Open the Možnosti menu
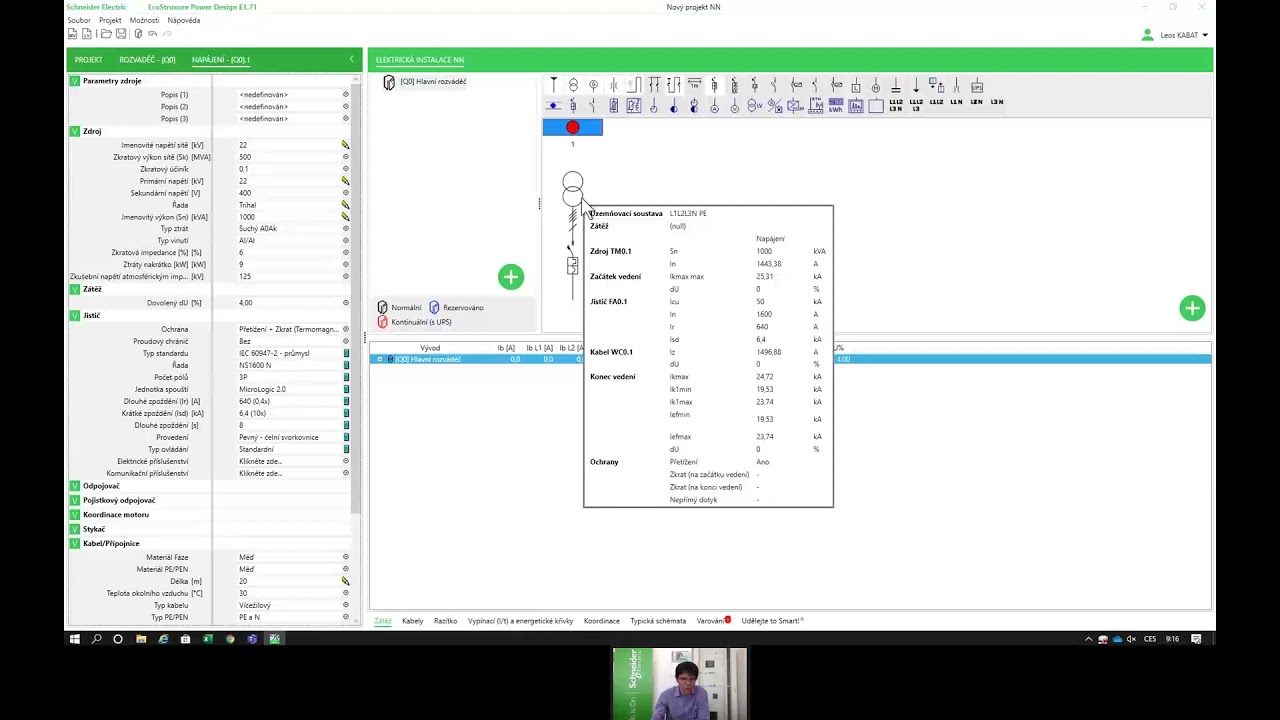 [x=144, y=20]
